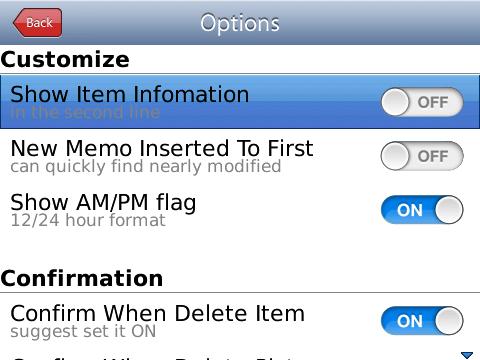Click the Confirmation section header

click(82, 278)
